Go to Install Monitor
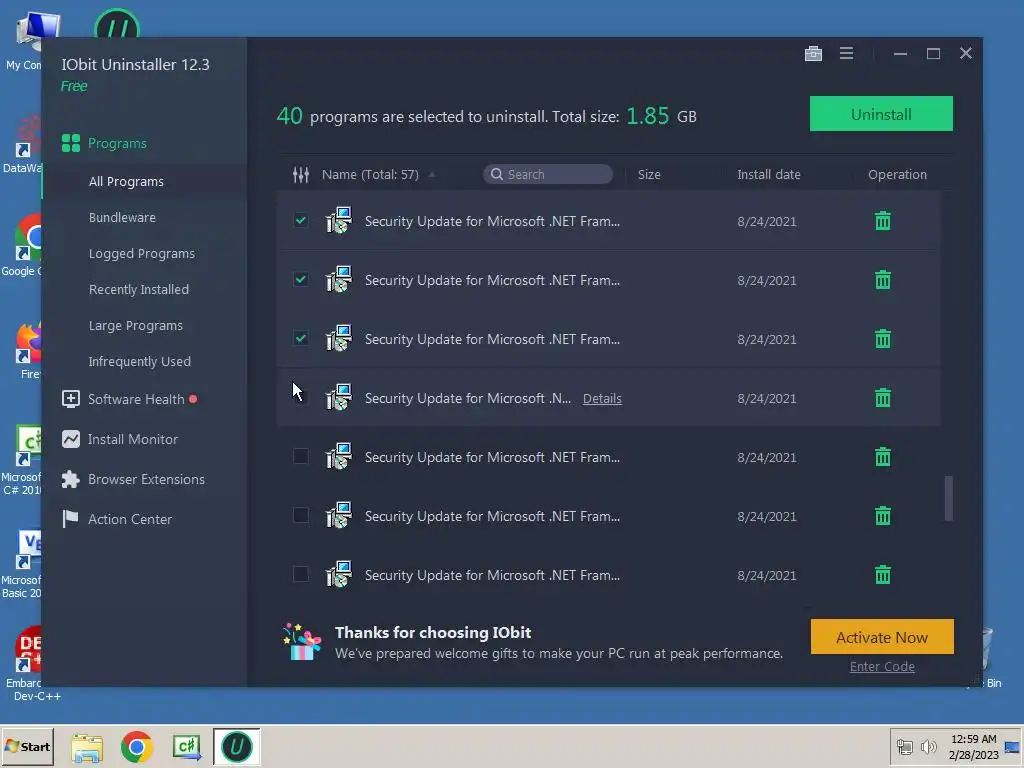This screenshot has width=1024, height=768. point(133,439)
